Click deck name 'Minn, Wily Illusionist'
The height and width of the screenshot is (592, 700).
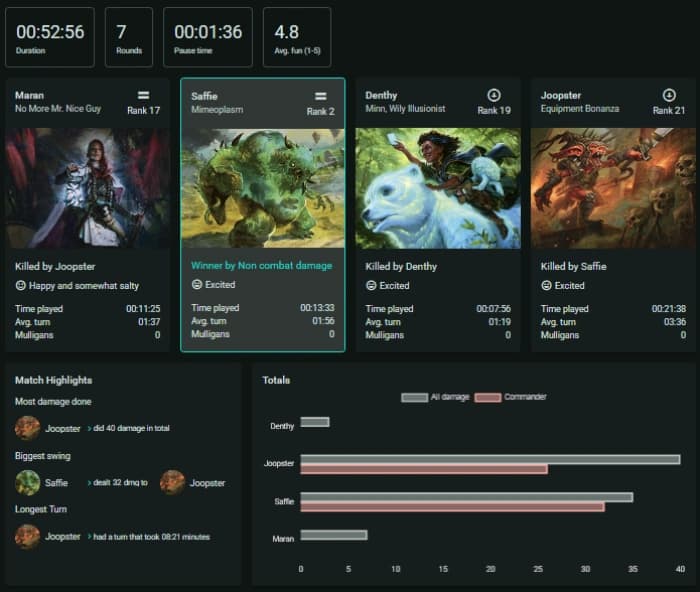coord(405,108)
